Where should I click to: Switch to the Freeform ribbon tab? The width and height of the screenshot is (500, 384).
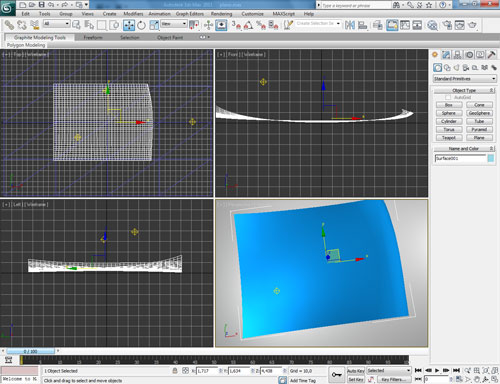[x=93, y=37]
